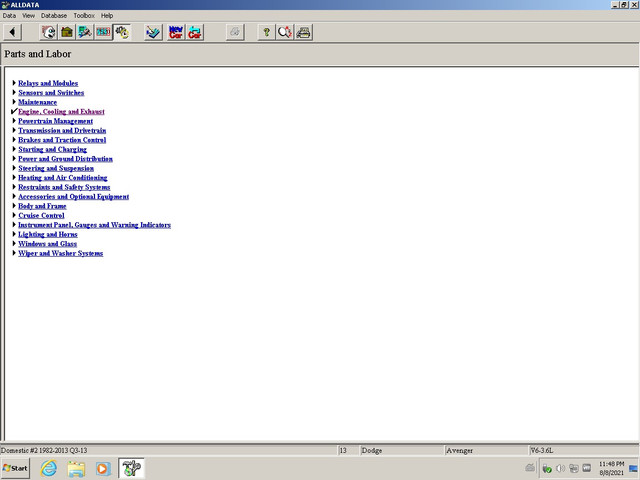Open the Engine, Cooling and Exhaust link
The height and width of the screenshot is (480, 640).
click(61, 111)
